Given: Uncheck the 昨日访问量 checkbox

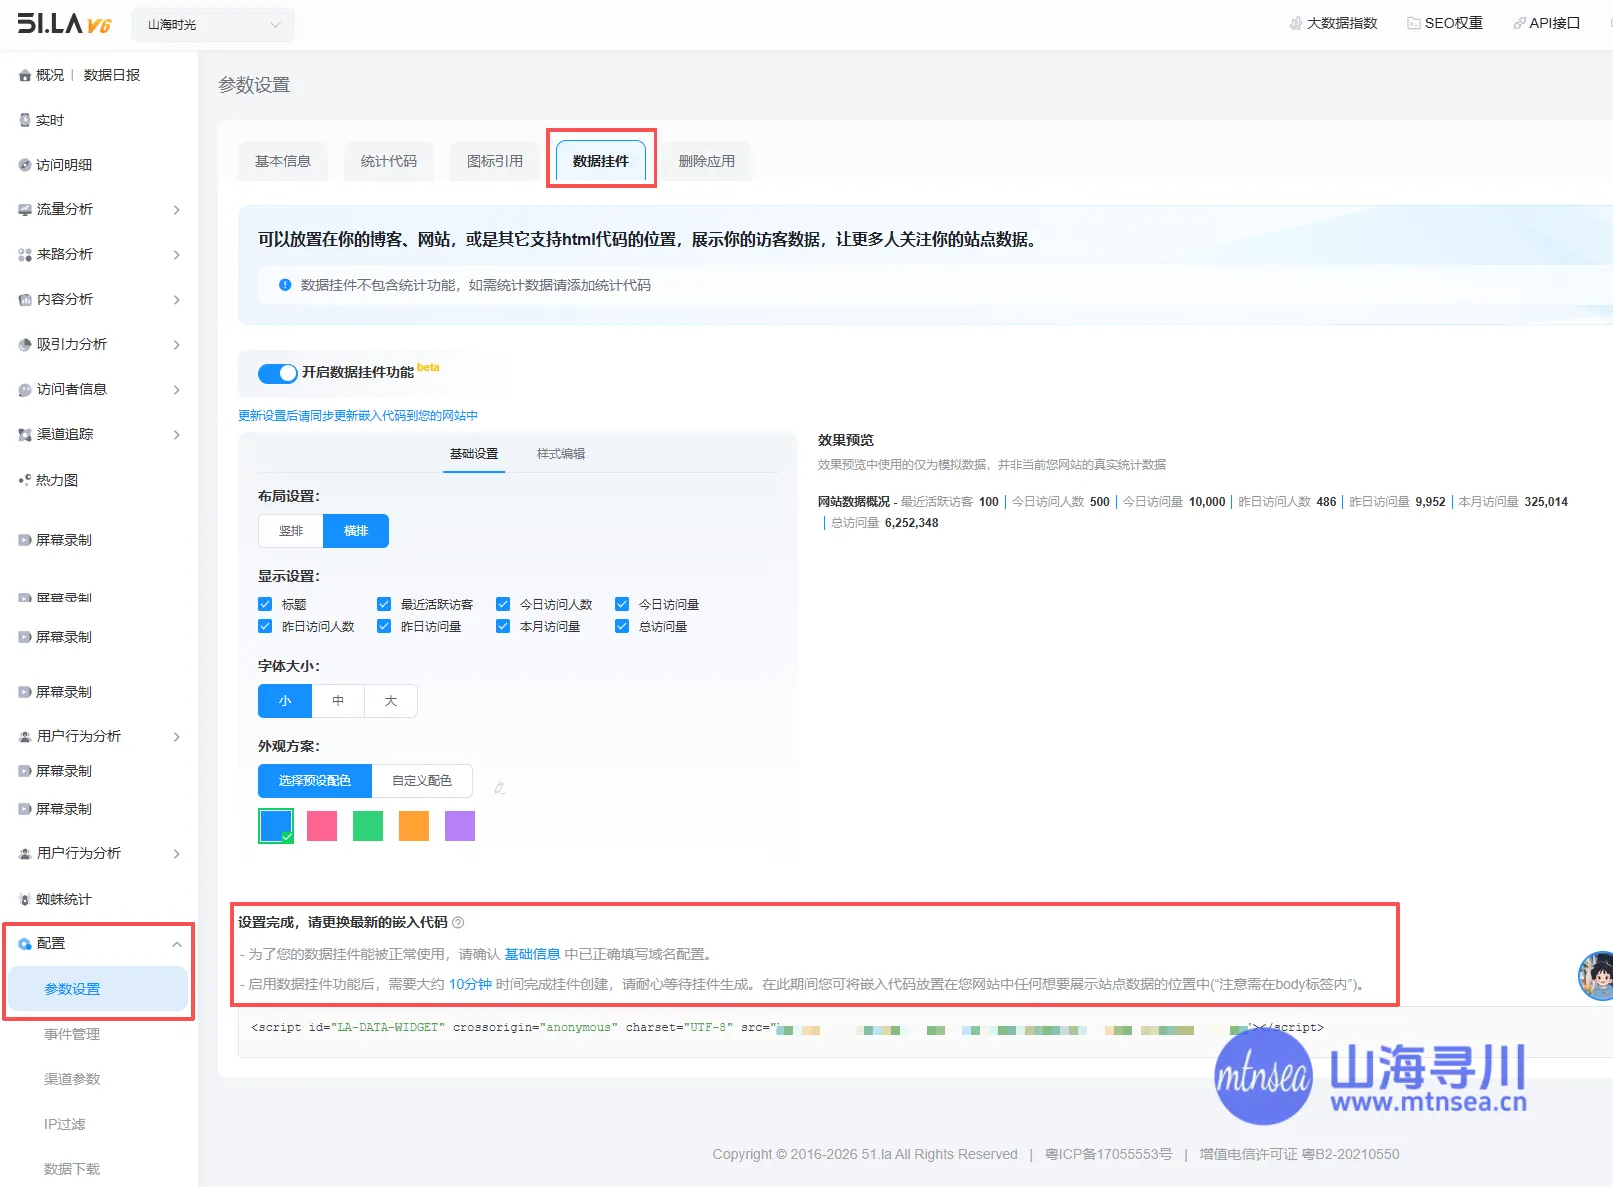Looking at the screenshot, I should (384, 626).
